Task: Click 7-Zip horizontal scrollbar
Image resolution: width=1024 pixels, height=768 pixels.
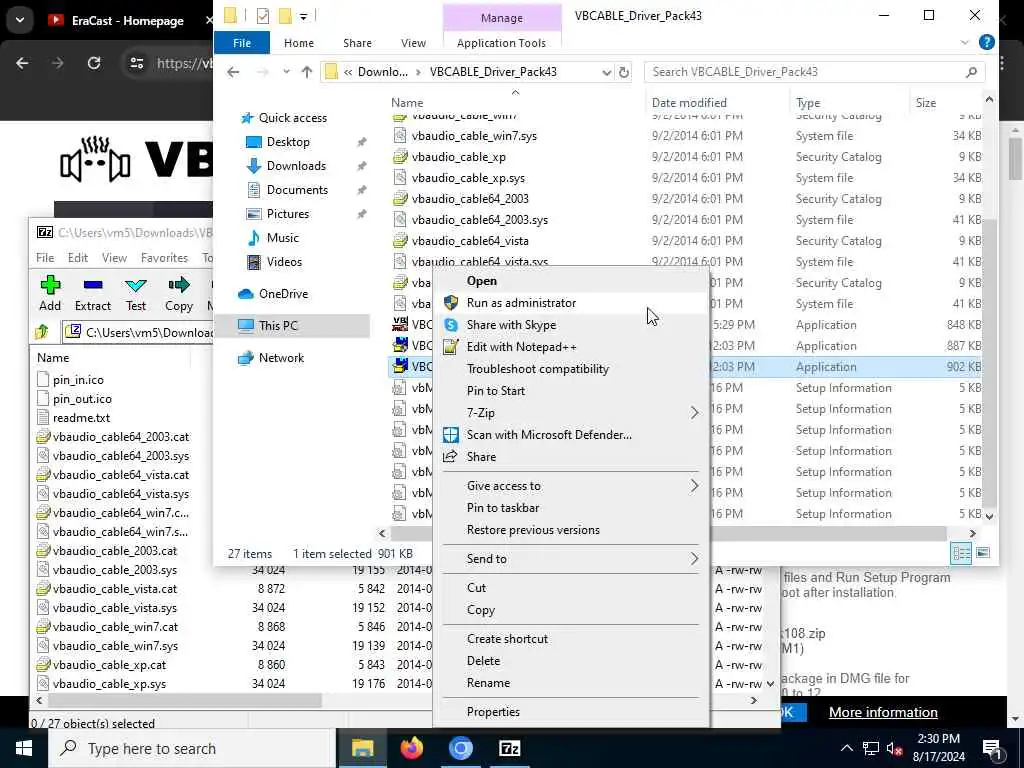Action: click(186, 700)
